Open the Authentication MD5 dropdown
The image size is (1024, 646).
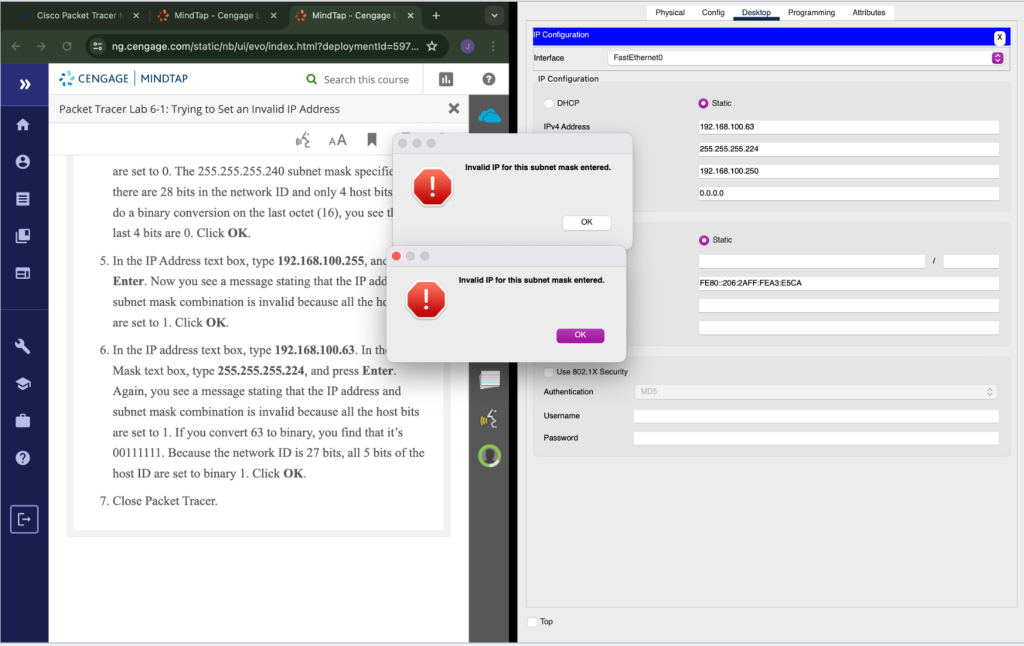point(816,391)
